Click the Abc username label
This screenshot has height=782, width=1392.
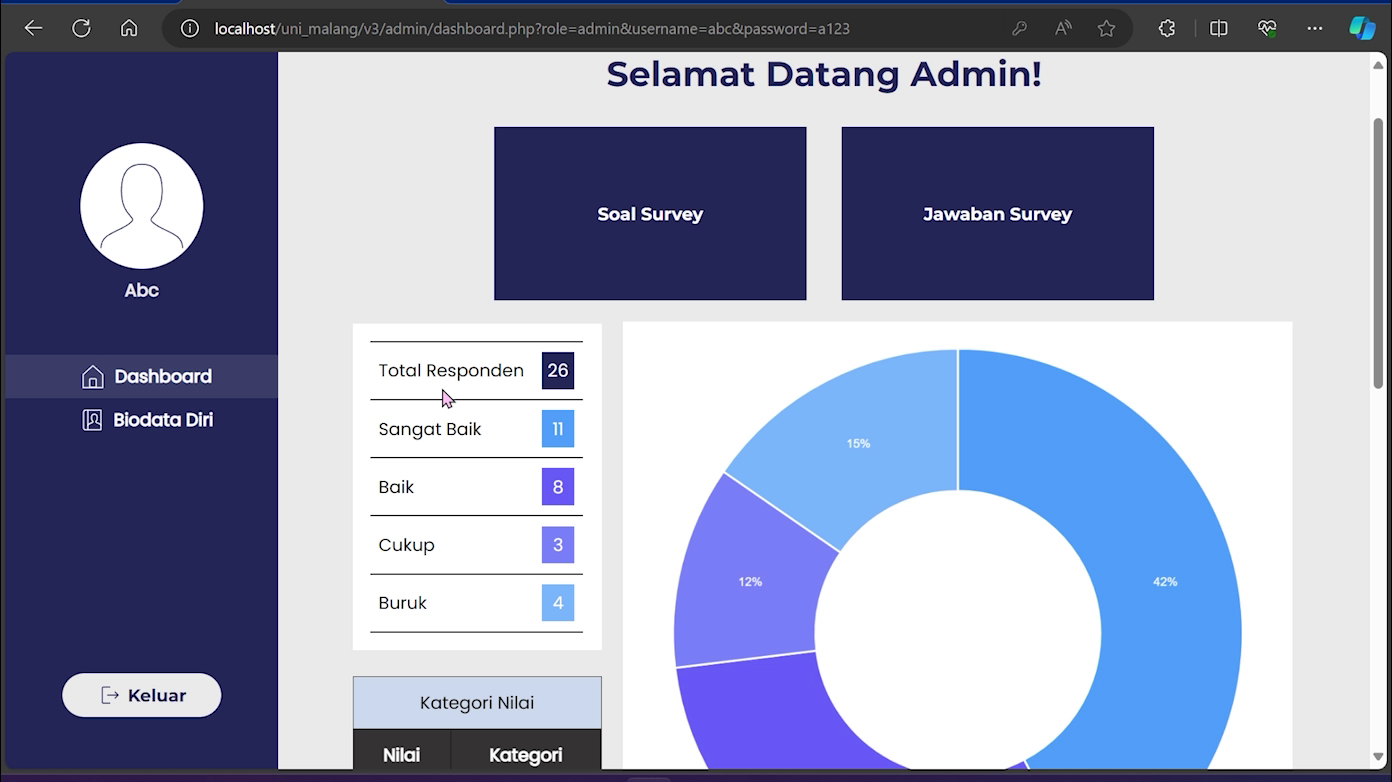(142, 290)
